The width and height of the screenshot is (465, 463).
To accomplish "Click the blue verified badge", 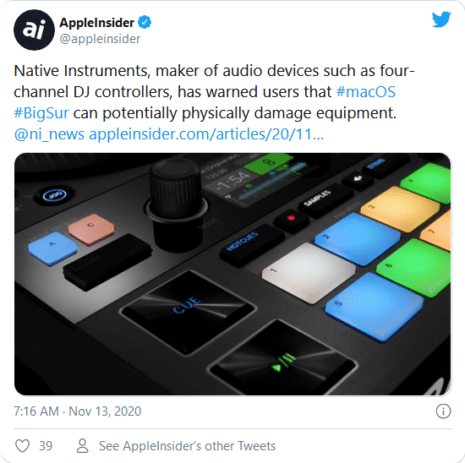I will [x=145, y=22].
